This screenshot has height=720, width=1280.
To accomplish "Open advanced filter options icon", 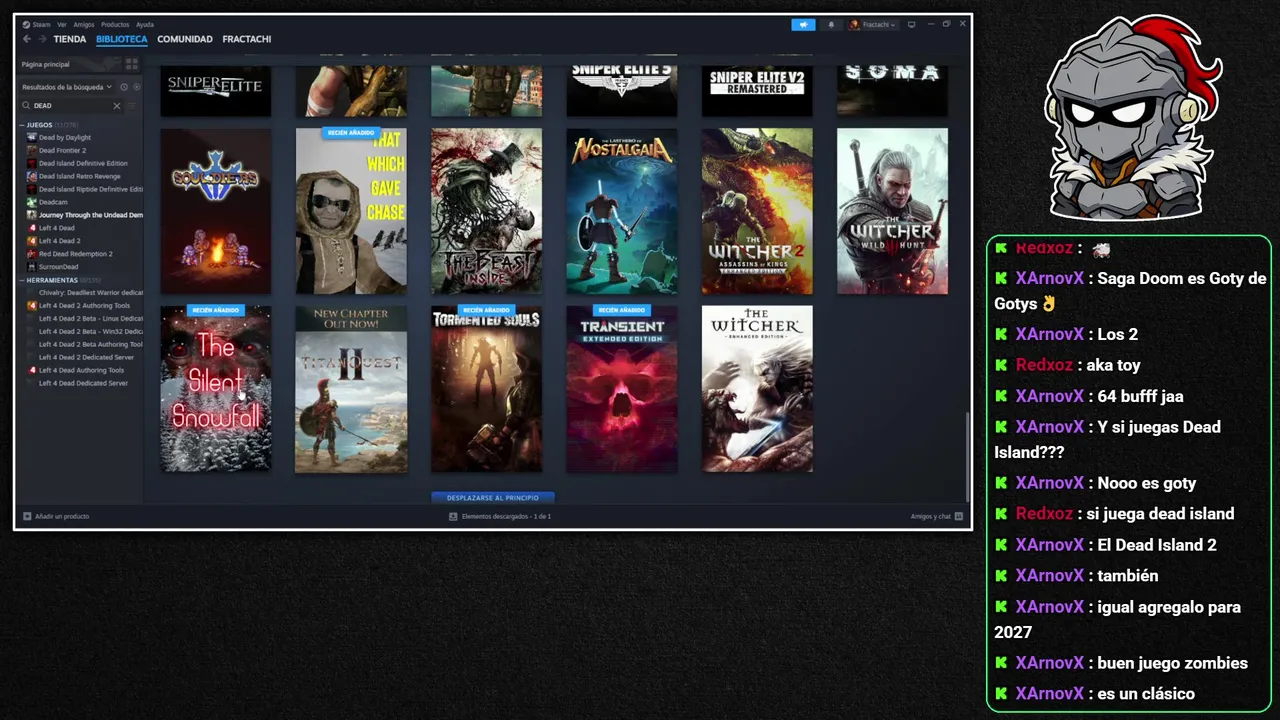I will click(x=132, y=105).
